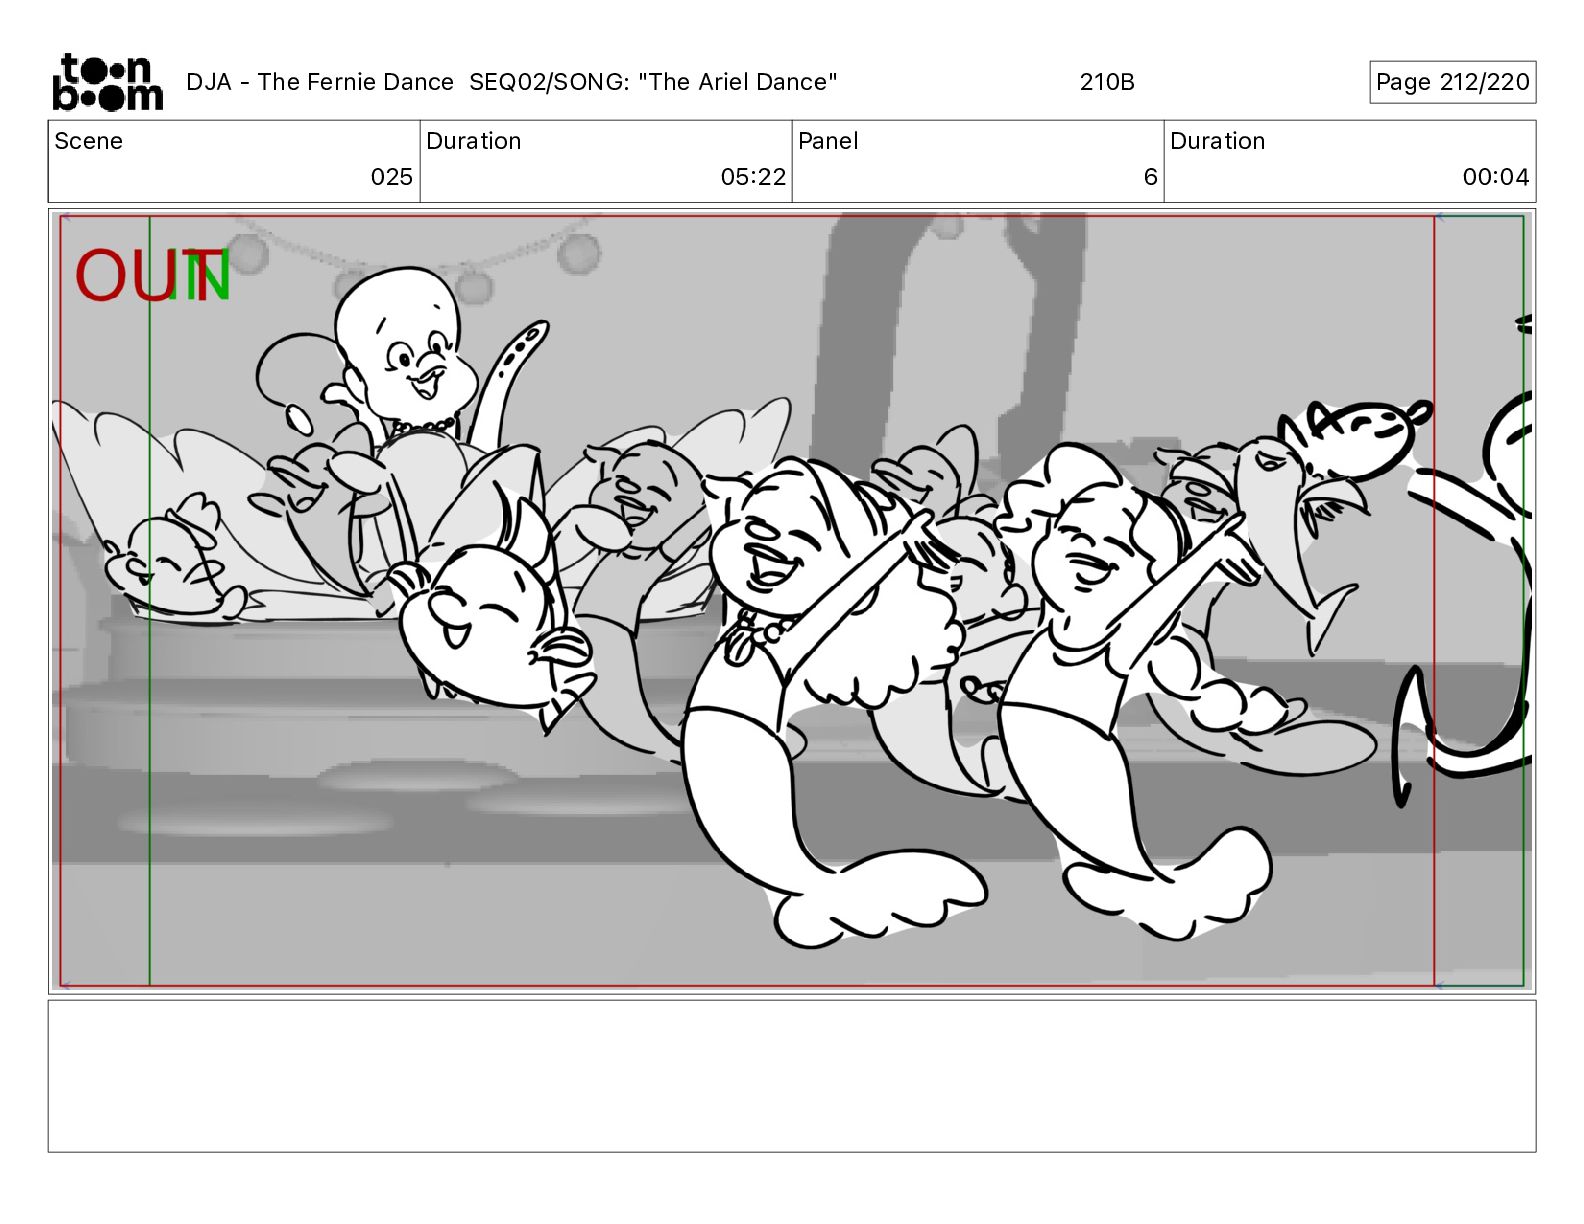Select the panel number '6'
Screen dimensions: 1584x1224
(1150, 177)
